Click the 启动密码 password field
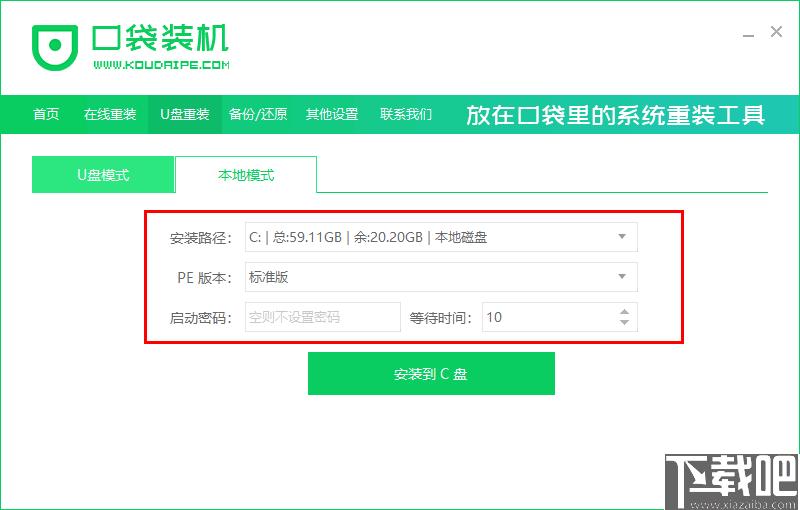The image size is (800, 510). 323,317
